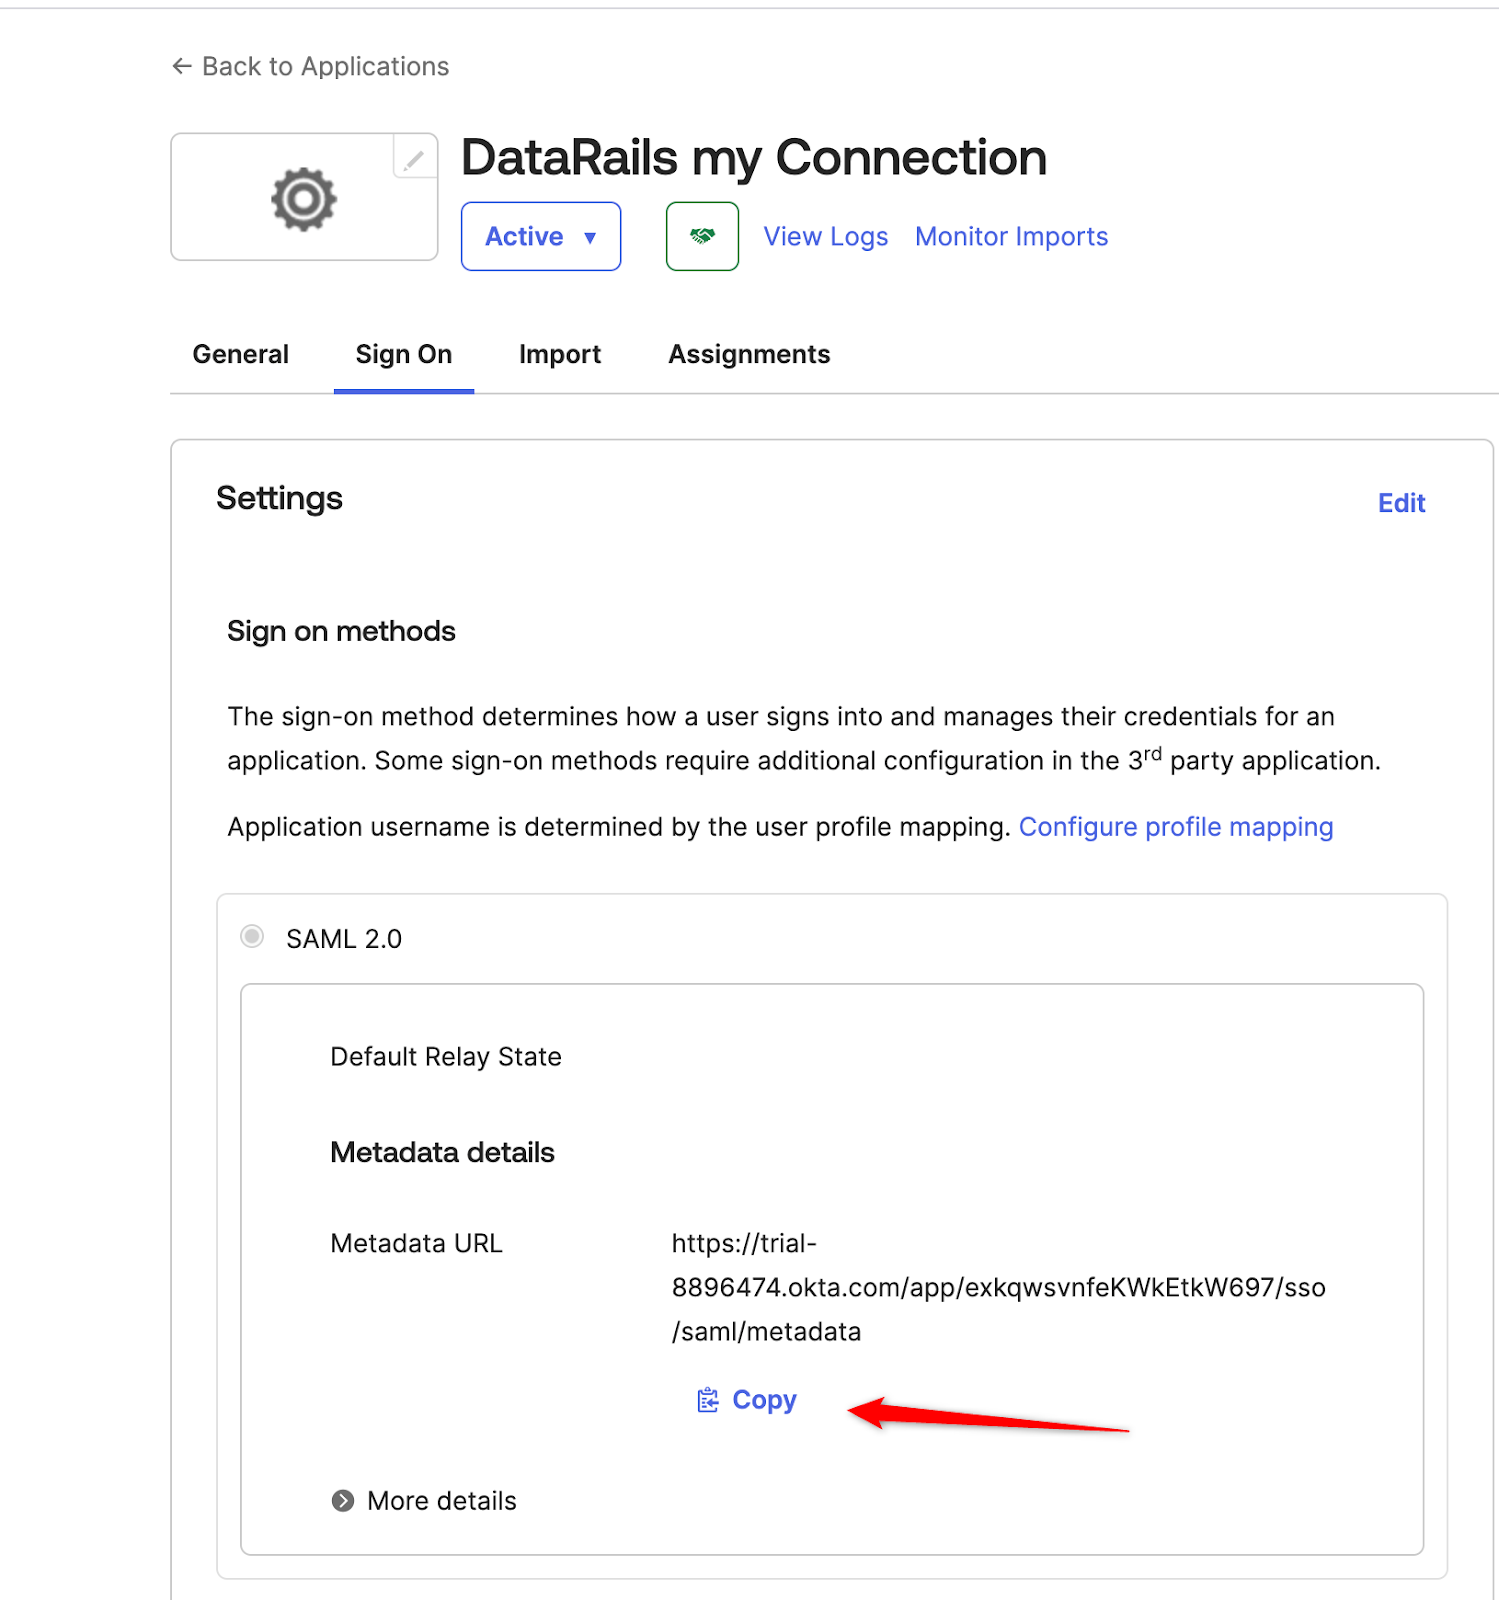Click the Sign on methods heading
The image size is (1499, 1600).
(x=341, y=631)
